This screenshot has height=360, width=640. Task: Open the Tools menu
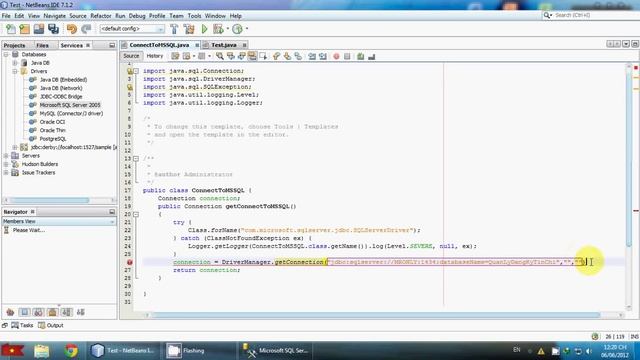(x=194, y=16)
